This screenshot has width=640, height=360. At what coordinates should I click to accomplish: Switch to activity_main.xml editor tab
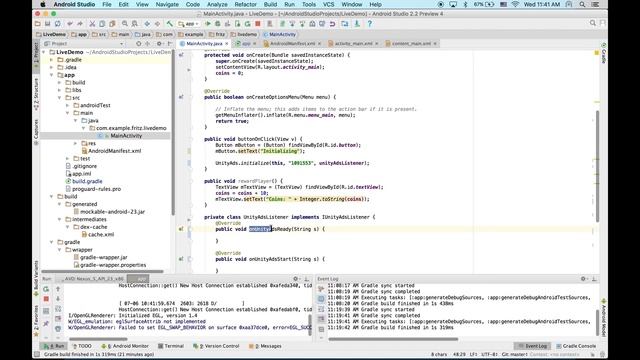pyautogui.click(x=353, y=43)
